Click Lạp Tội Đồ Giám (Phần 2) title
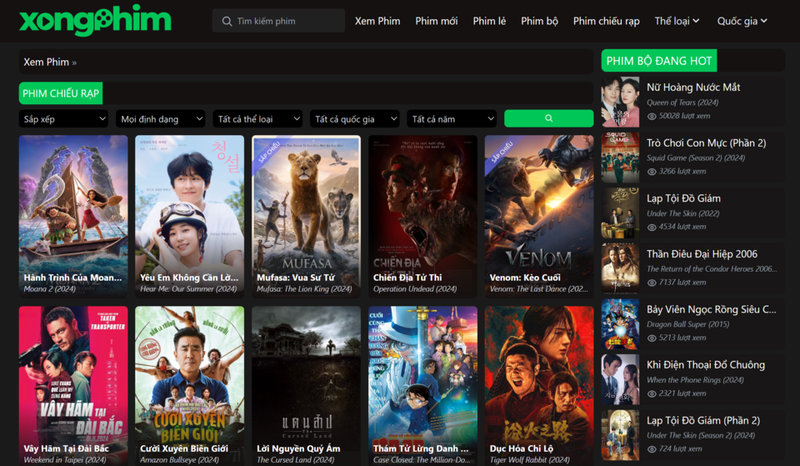Screen dimensions: 800x466 703,420
